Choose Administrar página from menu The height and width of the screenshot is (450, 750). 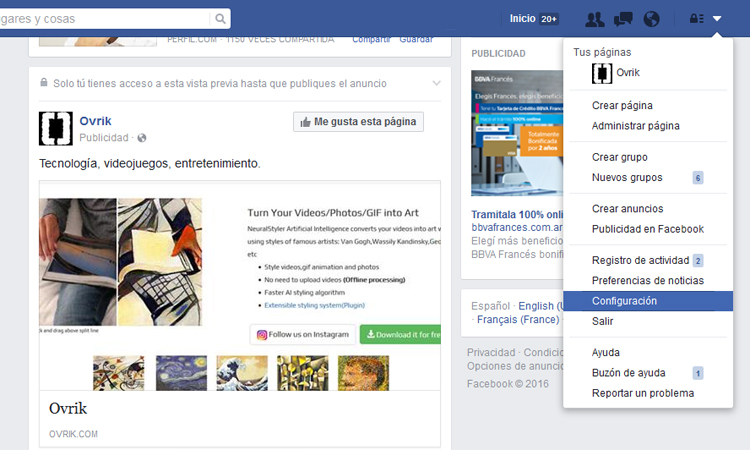coord(635,126)
